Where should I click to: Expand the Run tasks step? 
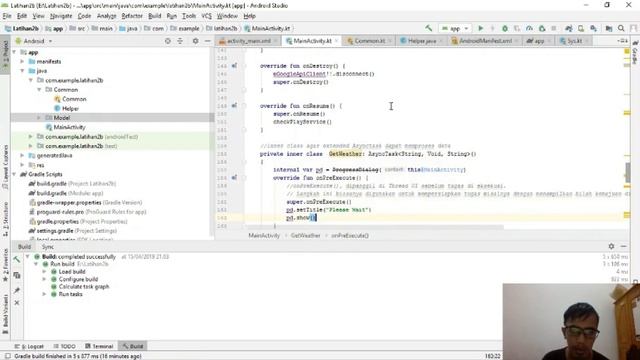[x=44, y=294]
